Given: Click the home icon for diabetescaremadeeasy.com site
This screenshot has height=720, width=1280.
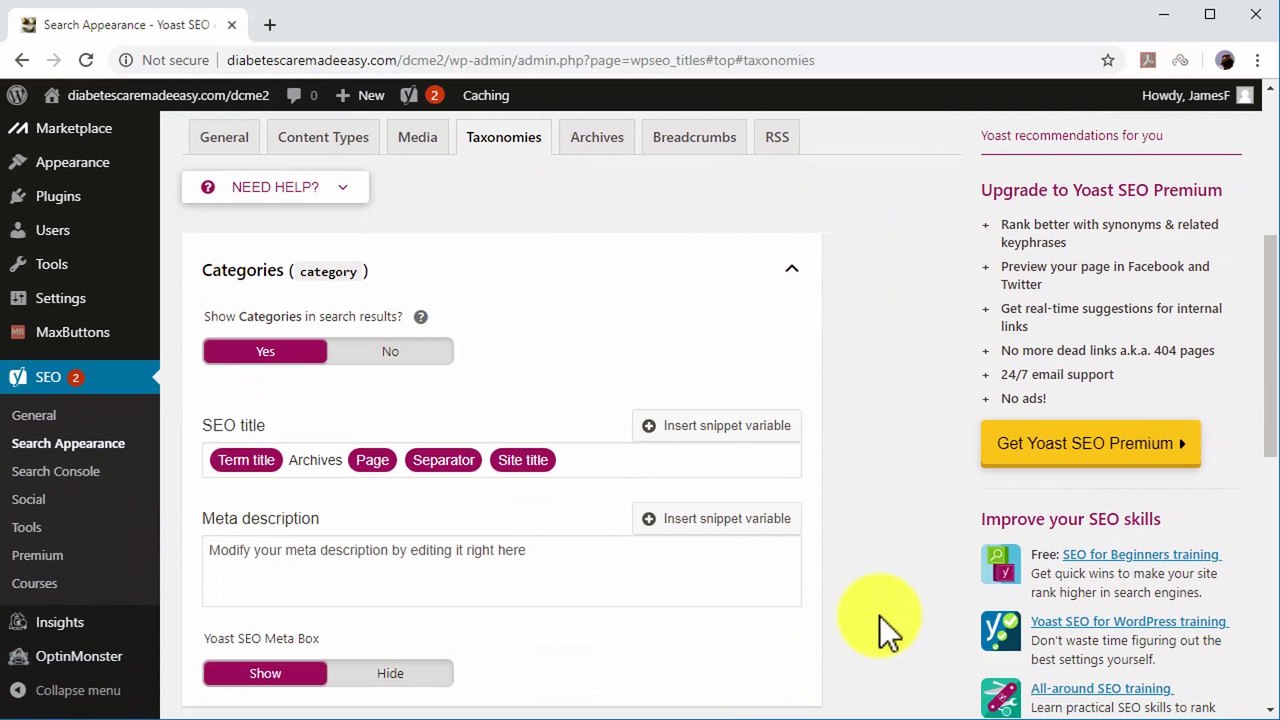Looking at the screenshot, I should pos(52,95).
